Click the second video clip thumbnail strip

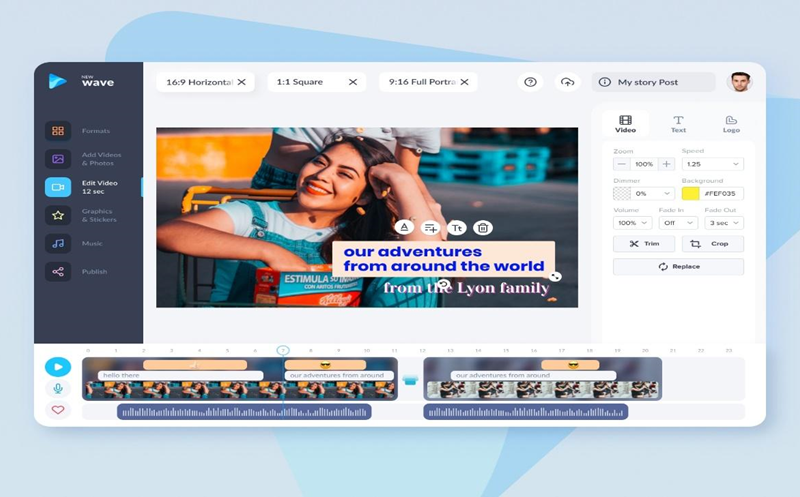(x=542, y=390)
